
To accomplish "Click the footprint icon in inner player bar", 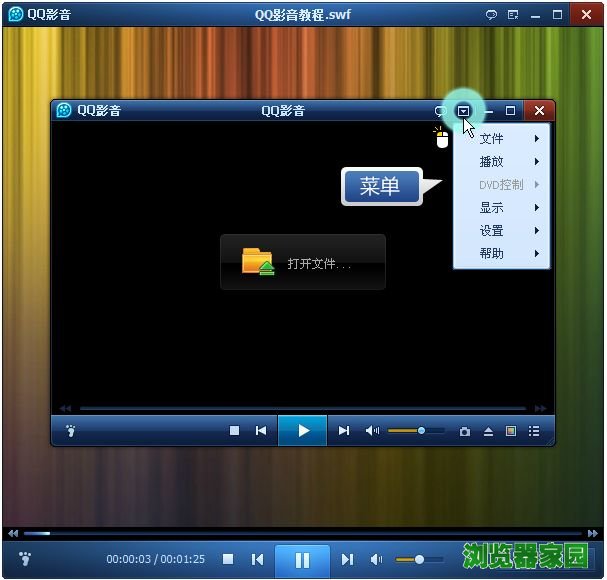I will (71, 431).
